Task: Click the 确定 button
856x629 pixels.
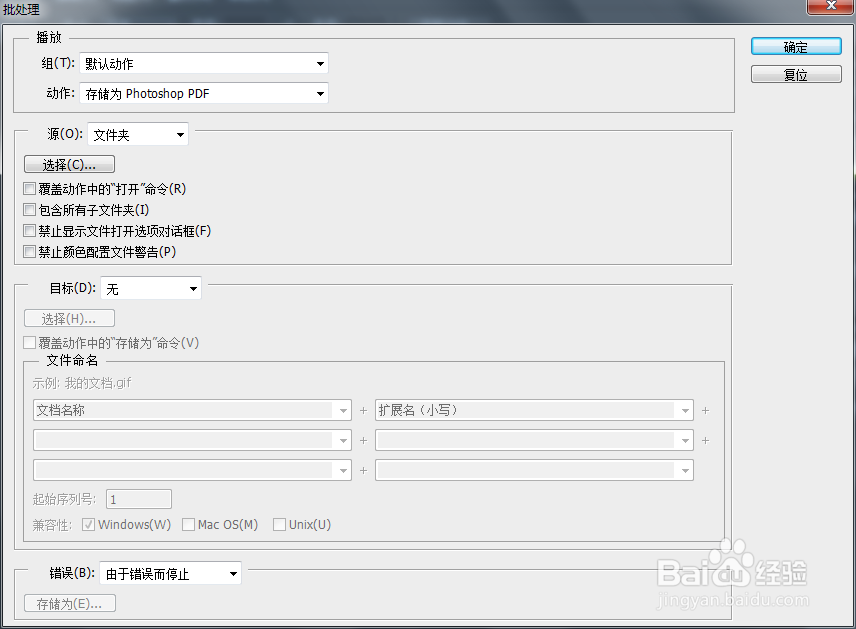Action: [796, 47]
